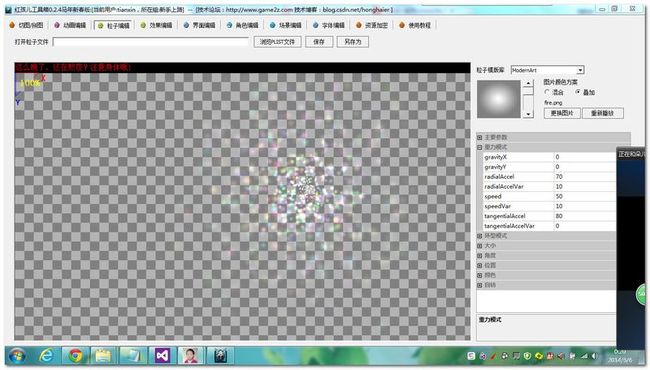
Task: Click the Sogou input S icon in the tray
Action: pos(471,355)
